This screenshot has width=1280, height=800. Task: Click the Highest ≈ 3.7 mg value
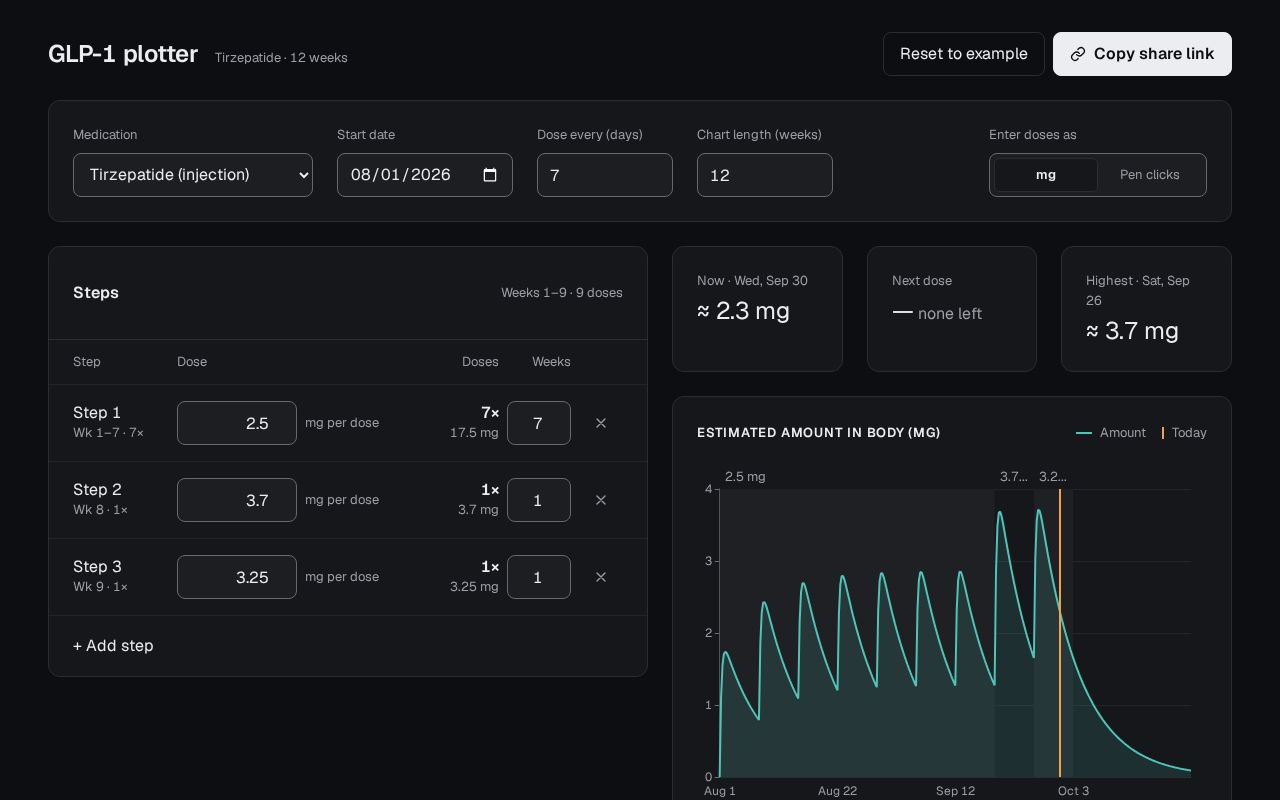pyautogui.click(x=1132, y=331)
